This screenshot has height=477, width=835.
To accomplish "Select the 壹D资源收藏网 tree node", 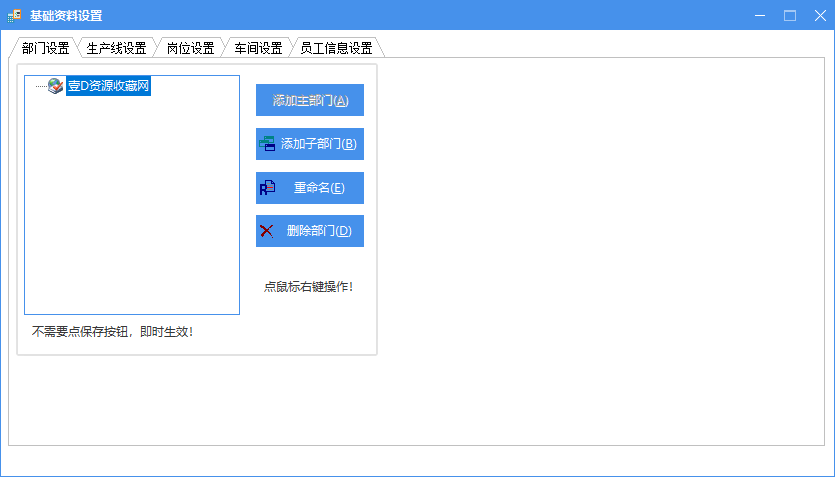I will tap(108, 86).
